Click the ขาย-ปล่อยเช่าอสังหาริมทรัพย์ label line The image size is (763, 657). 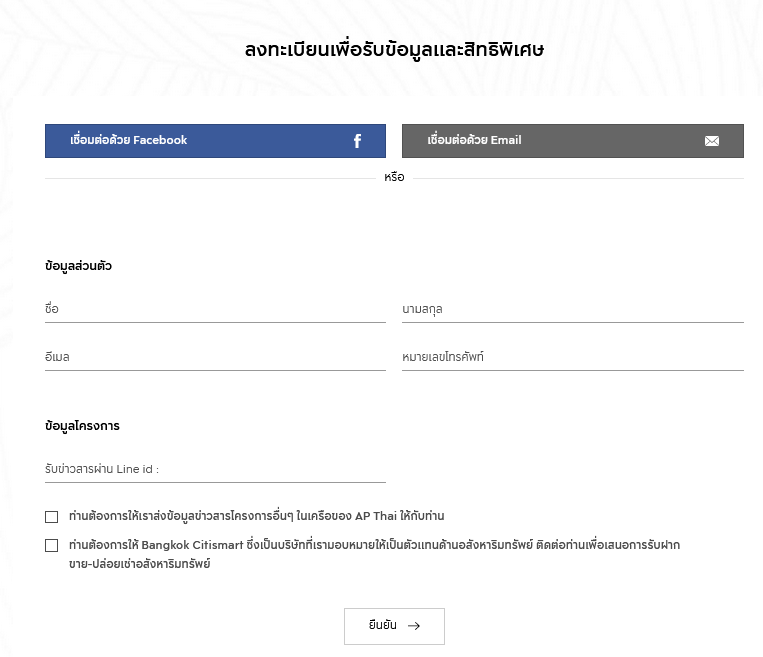pos(140,564)
